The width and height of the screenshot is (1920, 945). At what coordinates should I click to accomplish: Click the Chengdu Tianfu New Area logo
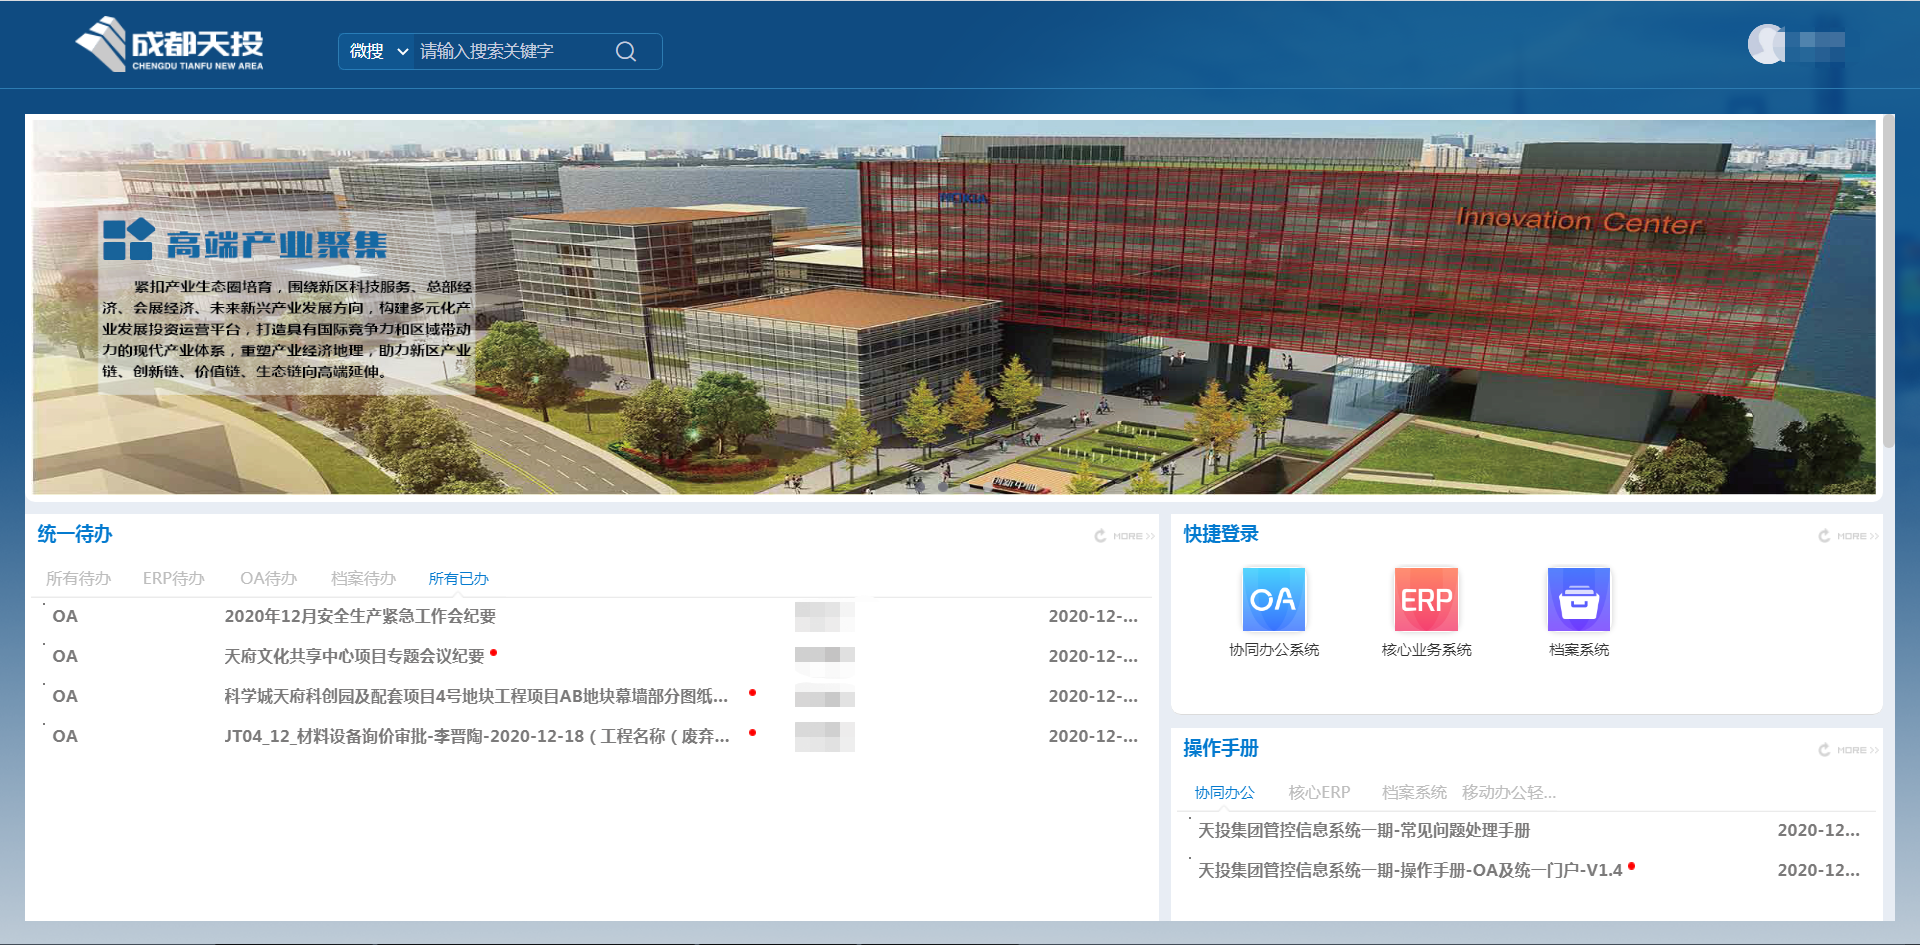pyautogui.click(x=169, y=45)
